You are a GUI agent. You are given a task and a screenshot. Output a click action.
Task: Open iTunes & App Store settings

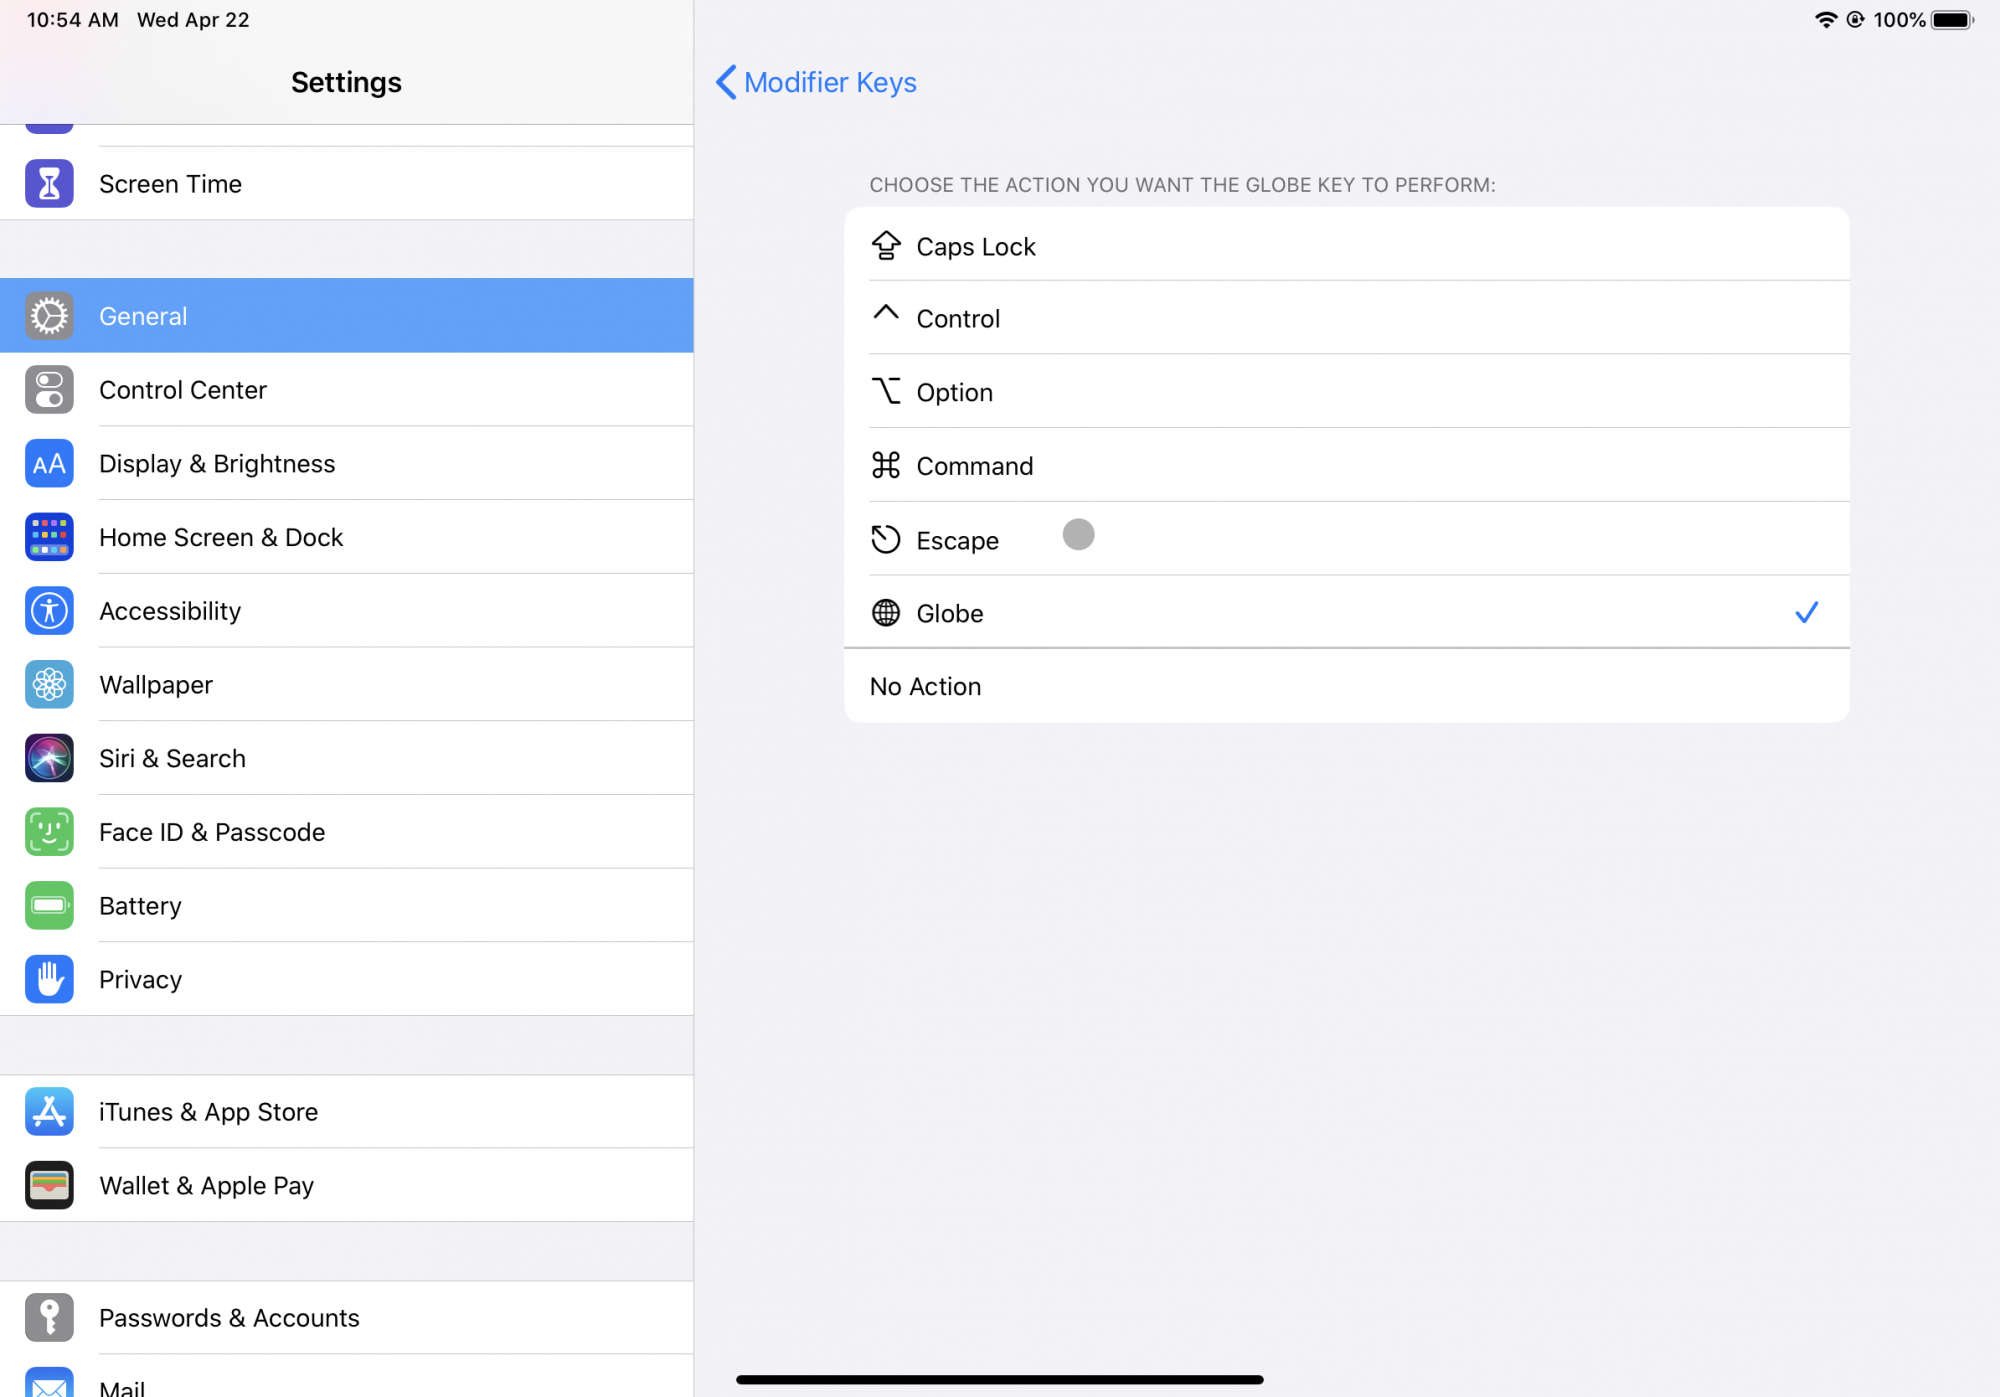pyautogui.click(x=347, y=1112)
